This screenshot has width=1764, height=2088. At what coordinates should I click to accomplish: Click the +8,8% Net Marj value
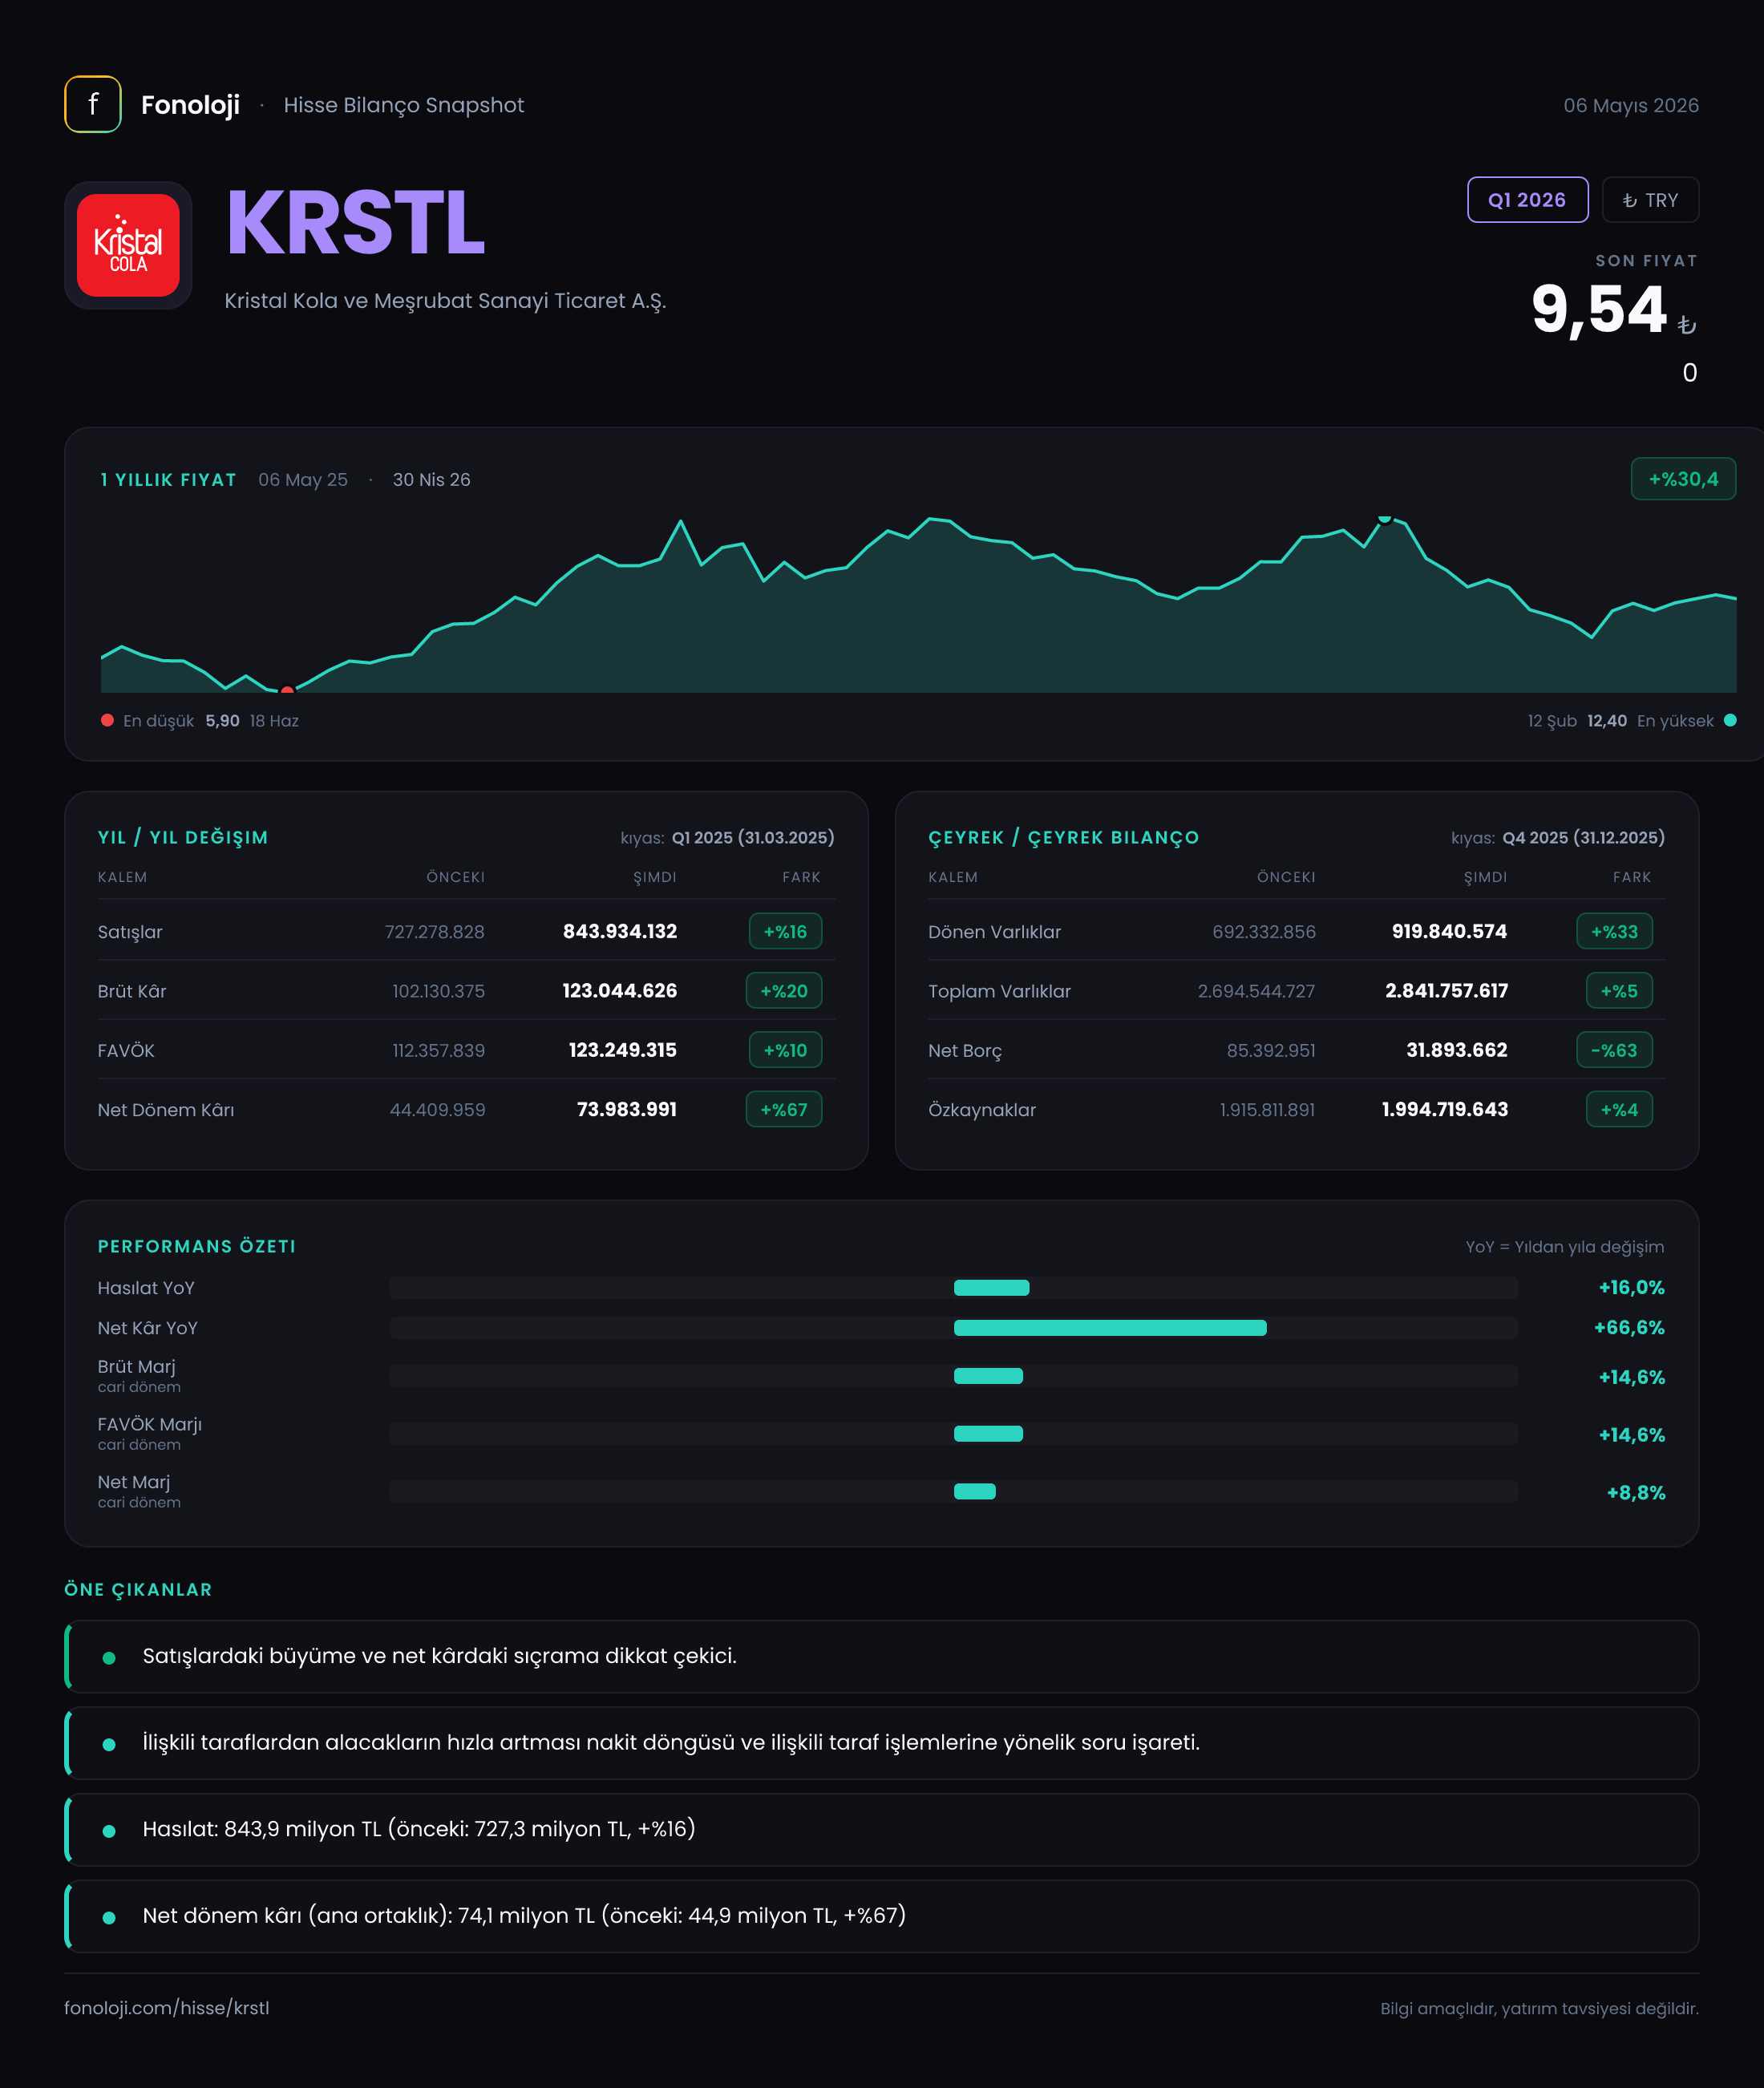1636,1492
